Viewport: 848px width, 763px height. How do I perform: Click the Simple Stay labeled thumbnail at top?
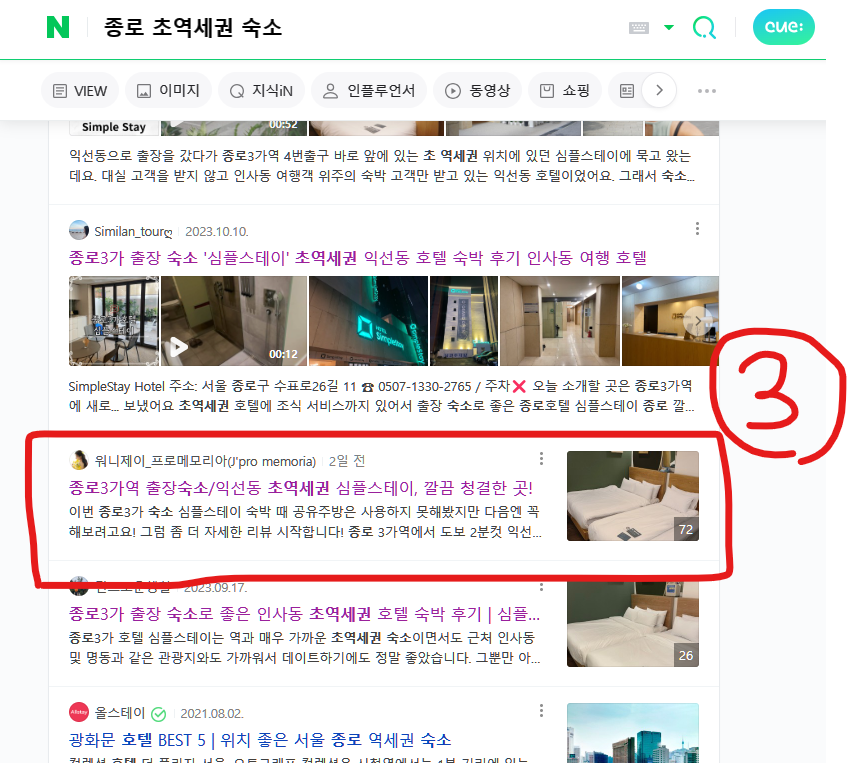114,128
